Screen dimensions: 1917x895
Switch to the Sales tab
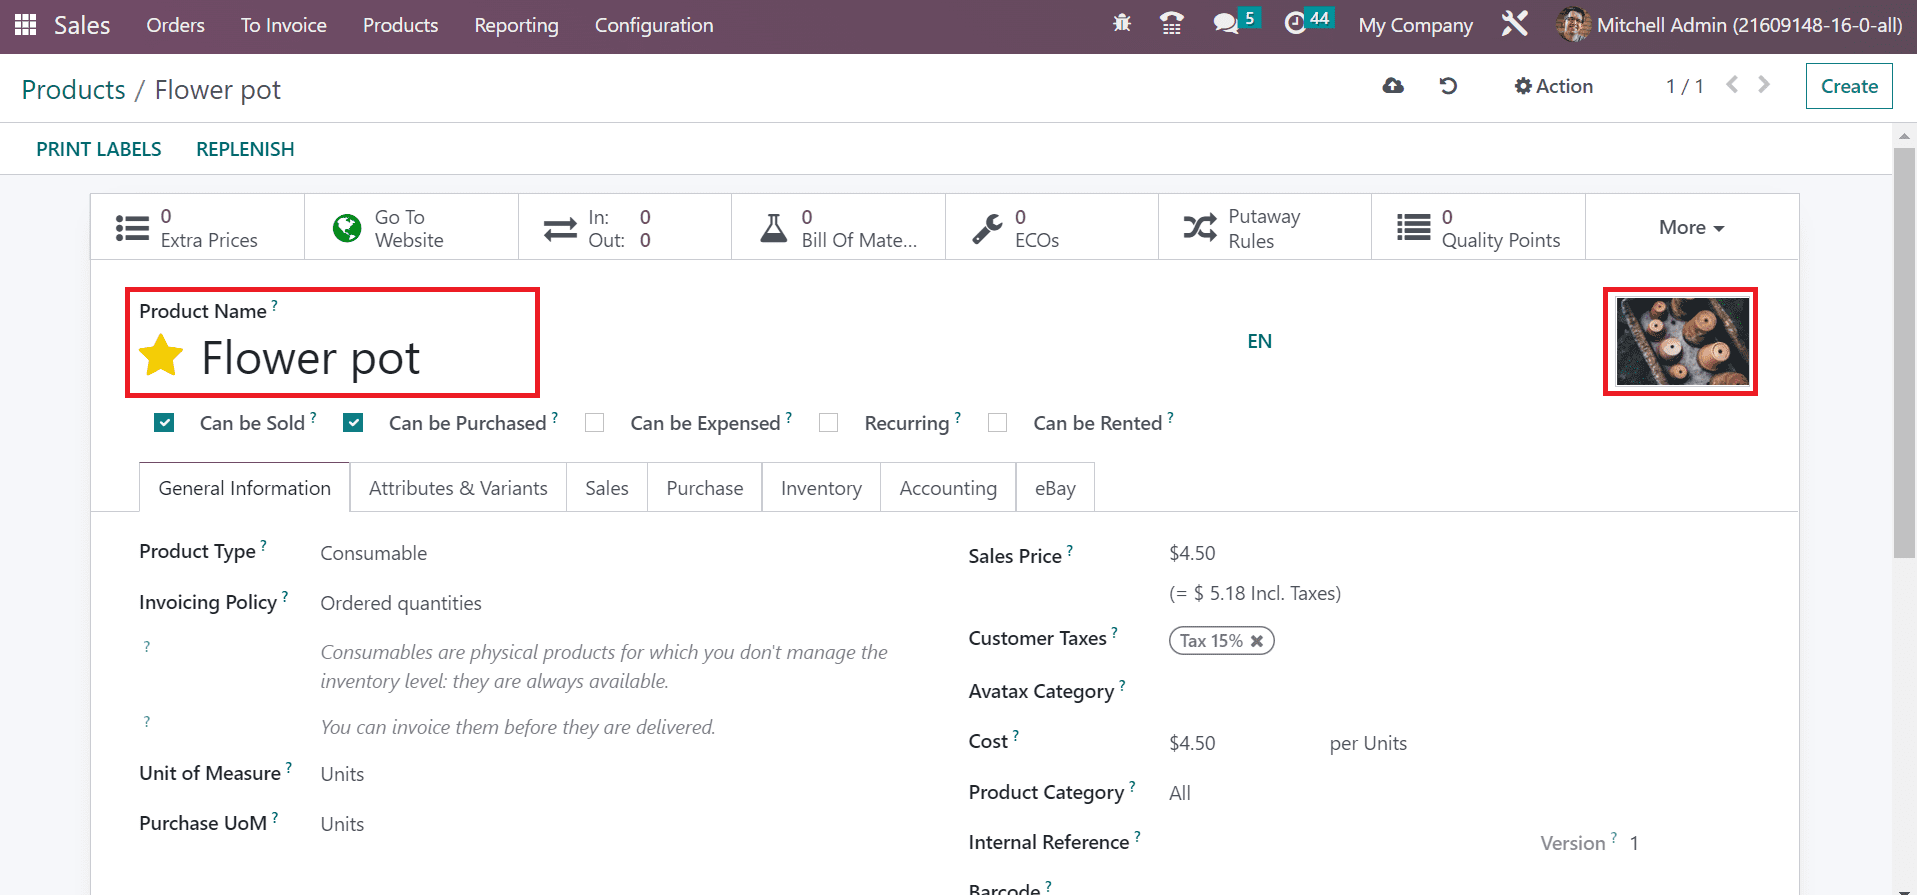(607, 488)
